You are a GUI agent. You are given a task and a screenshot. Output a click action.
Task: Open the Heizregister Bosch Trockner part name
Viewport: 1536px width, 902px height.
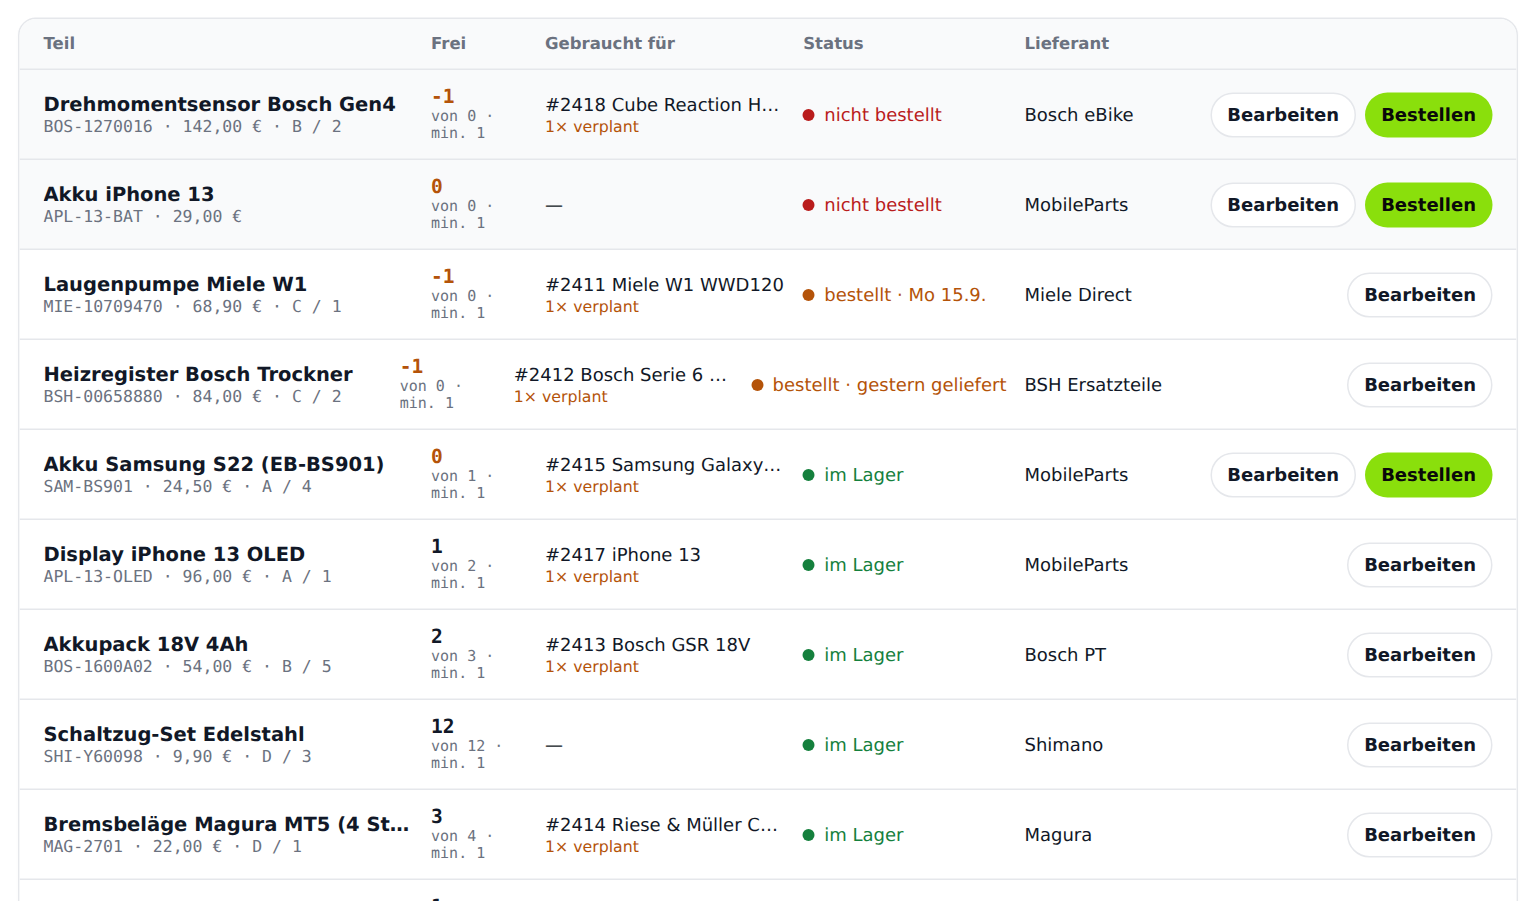coord(198,374)
